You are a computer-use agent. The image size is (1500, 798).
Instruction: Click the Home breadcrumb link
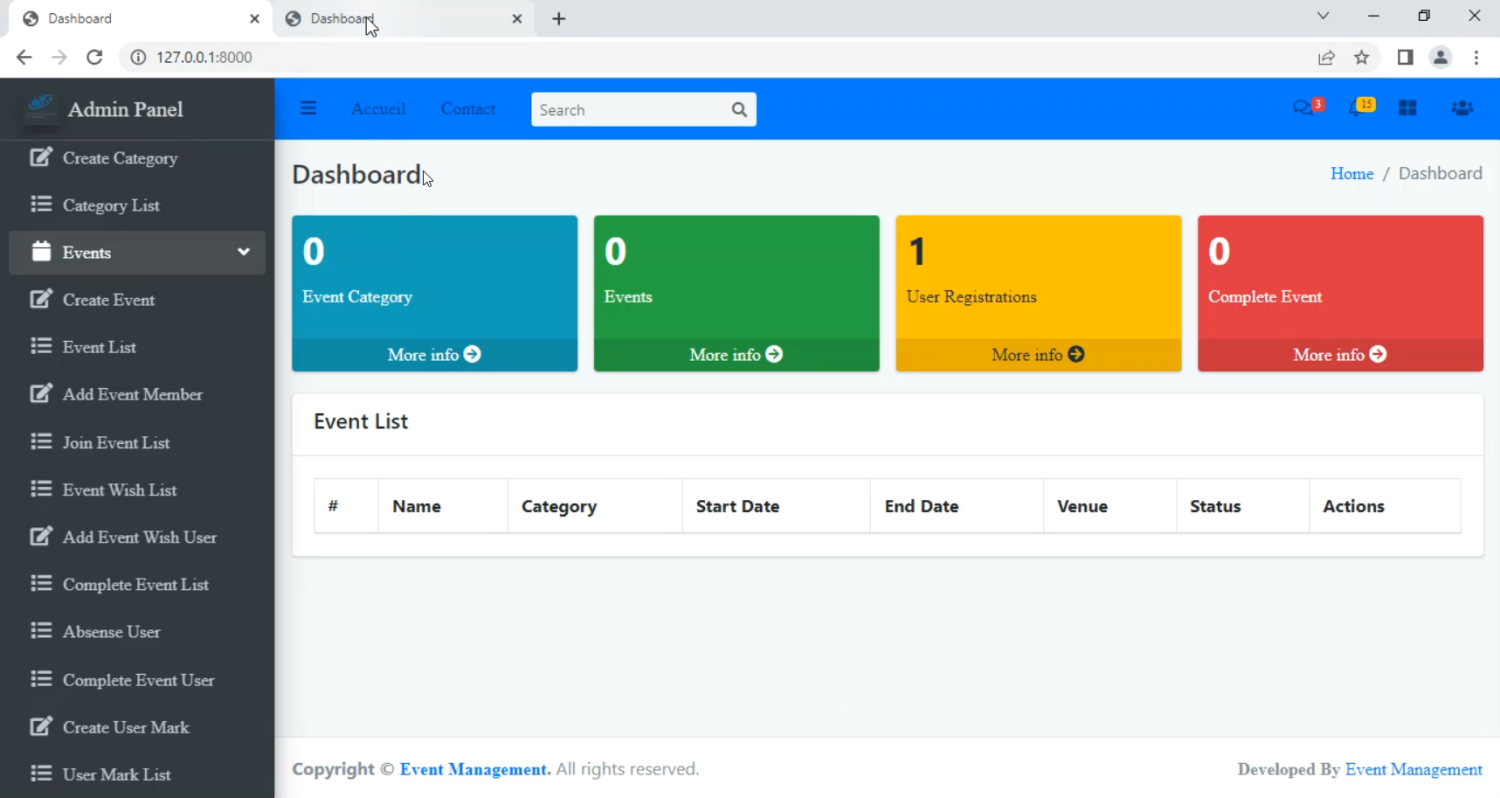tap(1351, 174)
